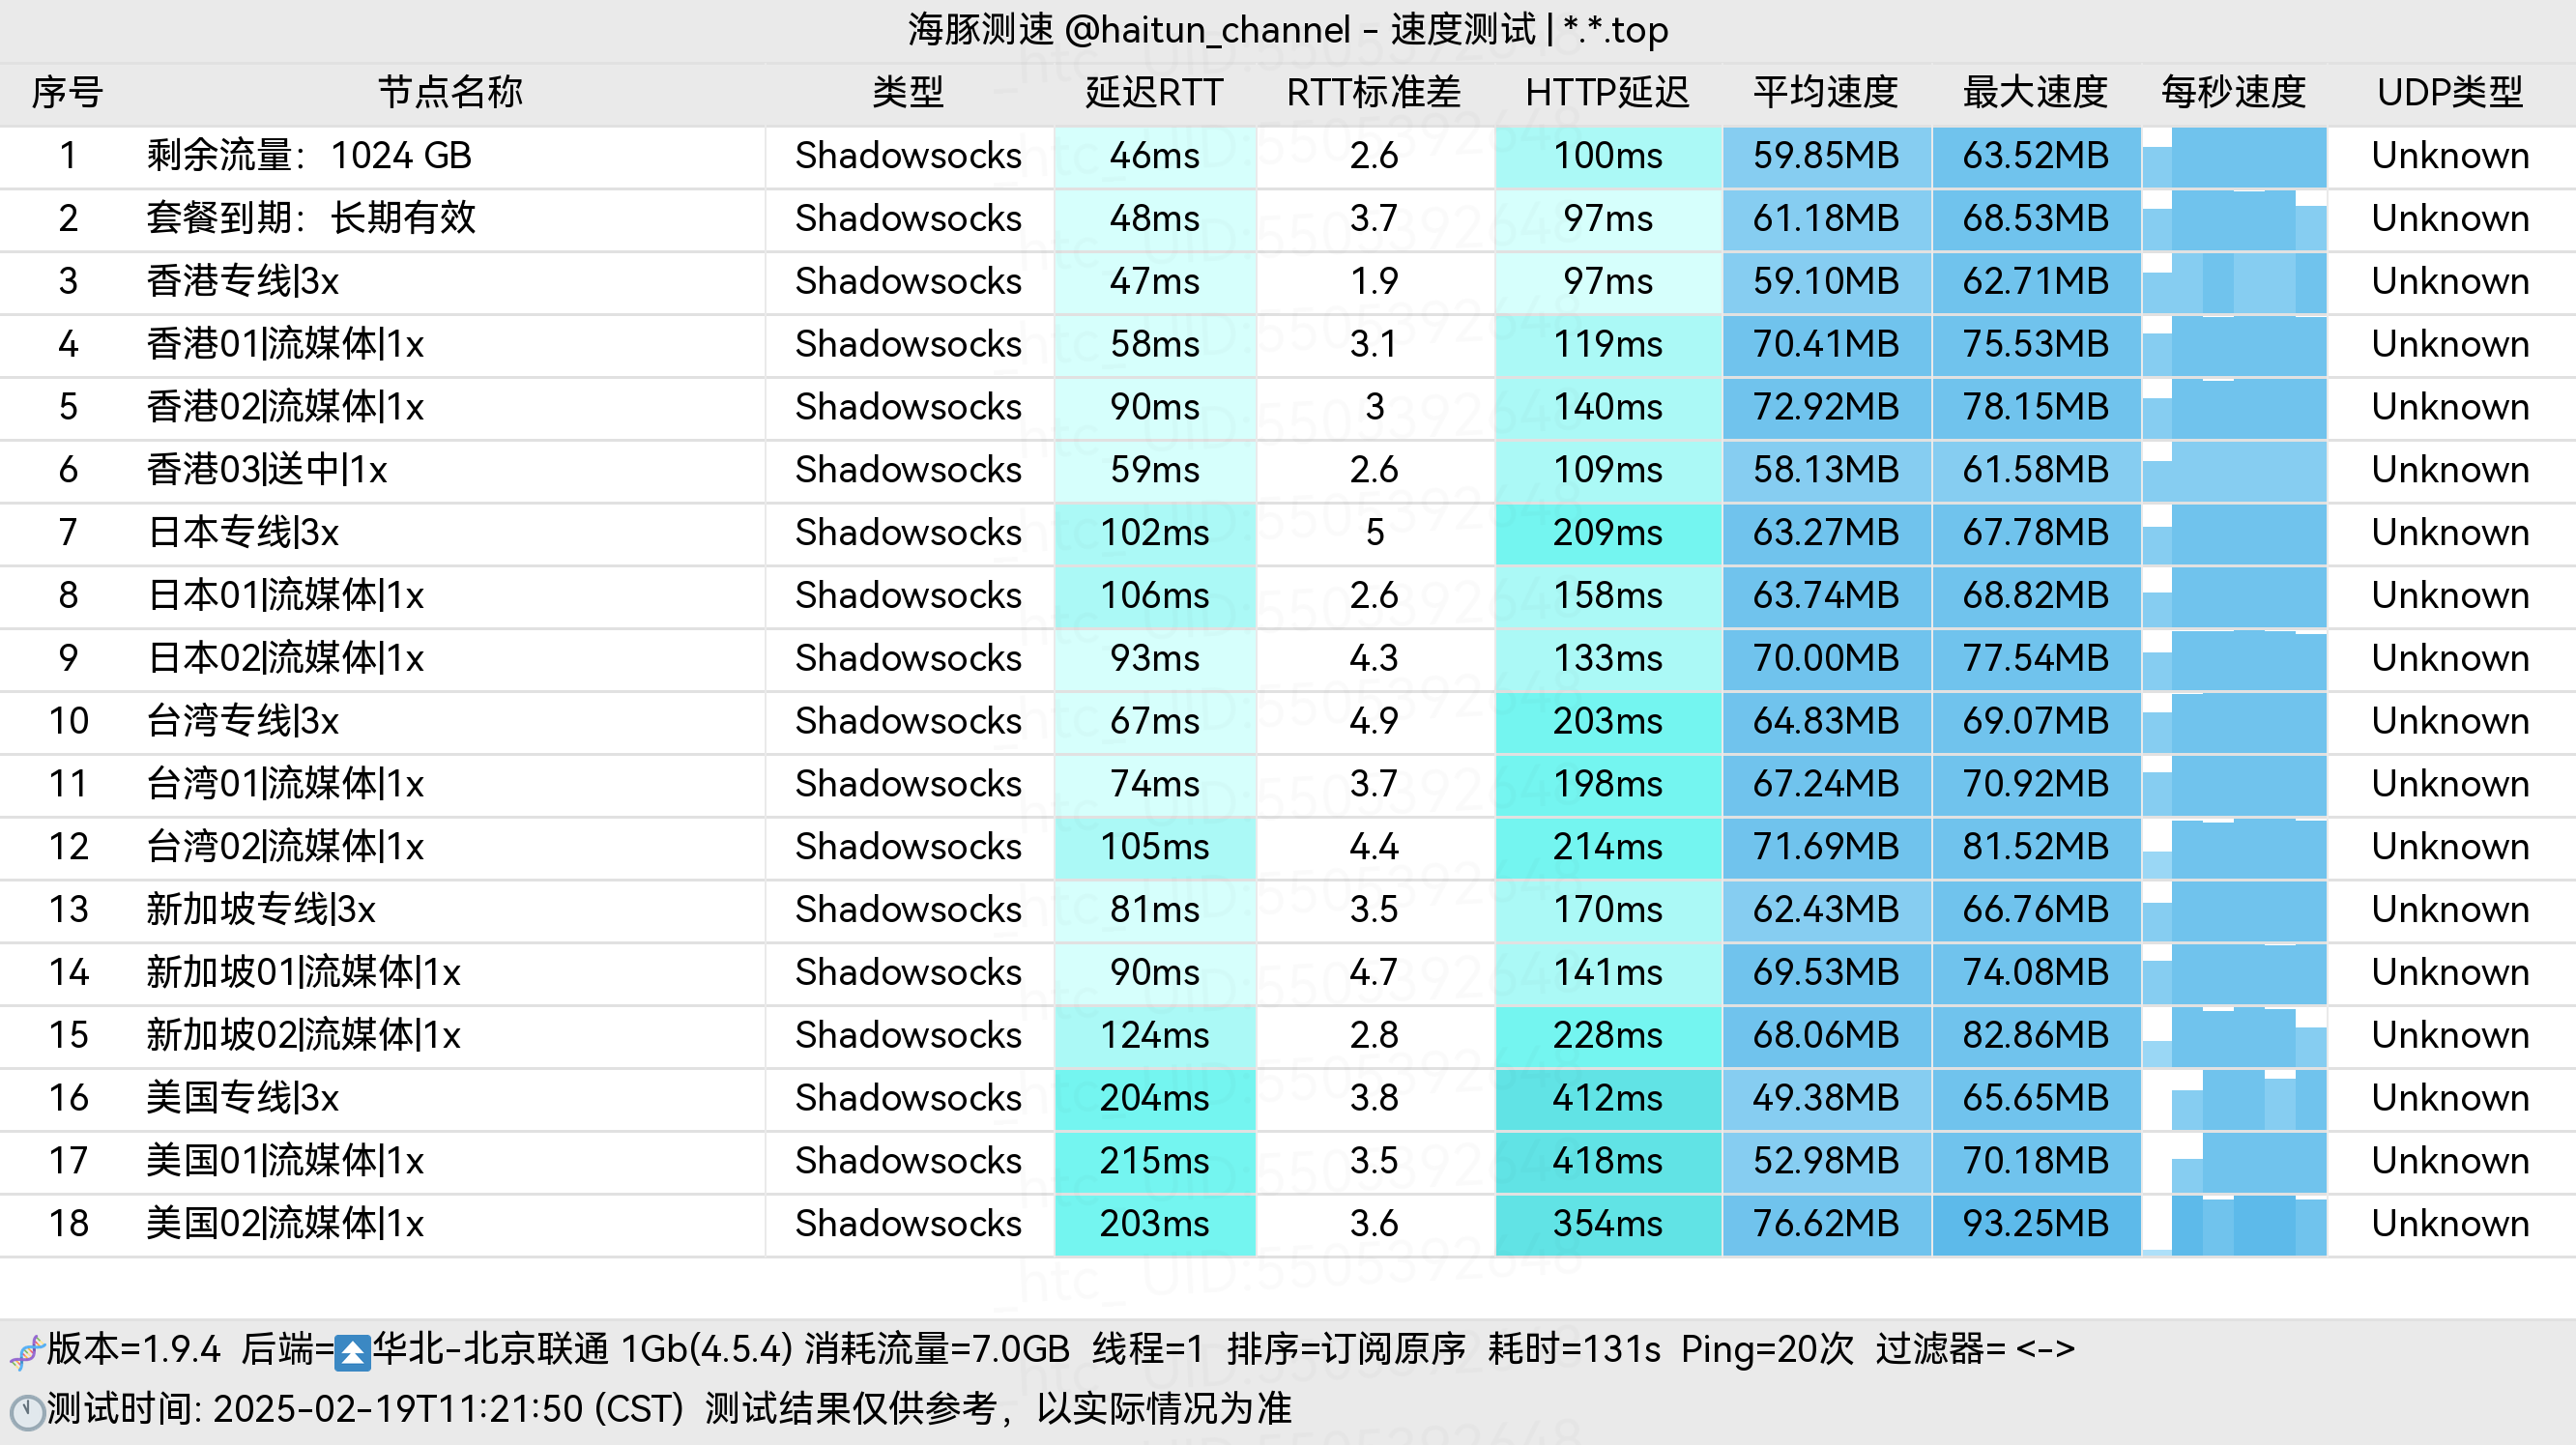Click the 49.38MB average speed cell

pos(1825,1098)
